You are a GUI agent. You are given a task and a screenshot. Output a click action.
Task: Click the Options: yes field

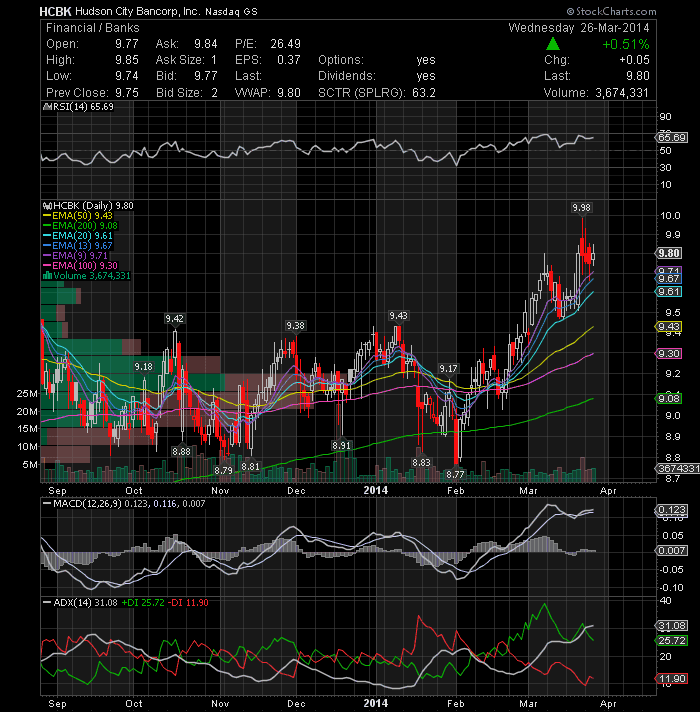pyautogui.click(x=377, y=60)
